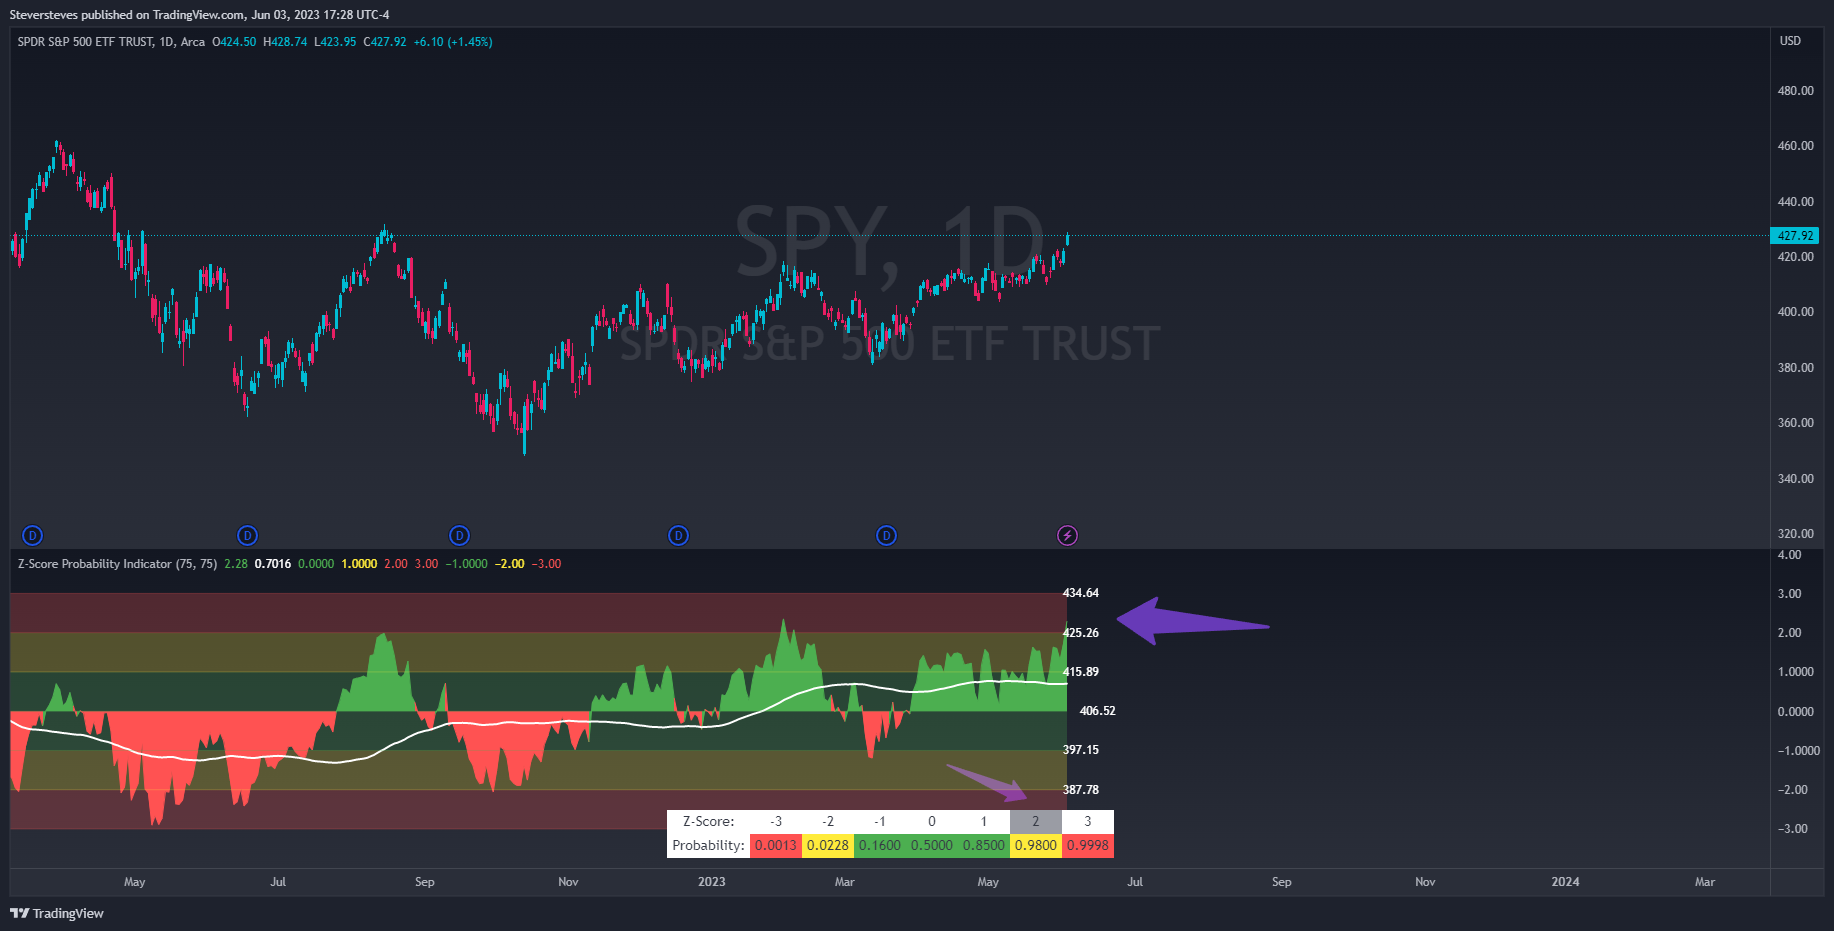Click the high value H428.74

tap(285, 42)
